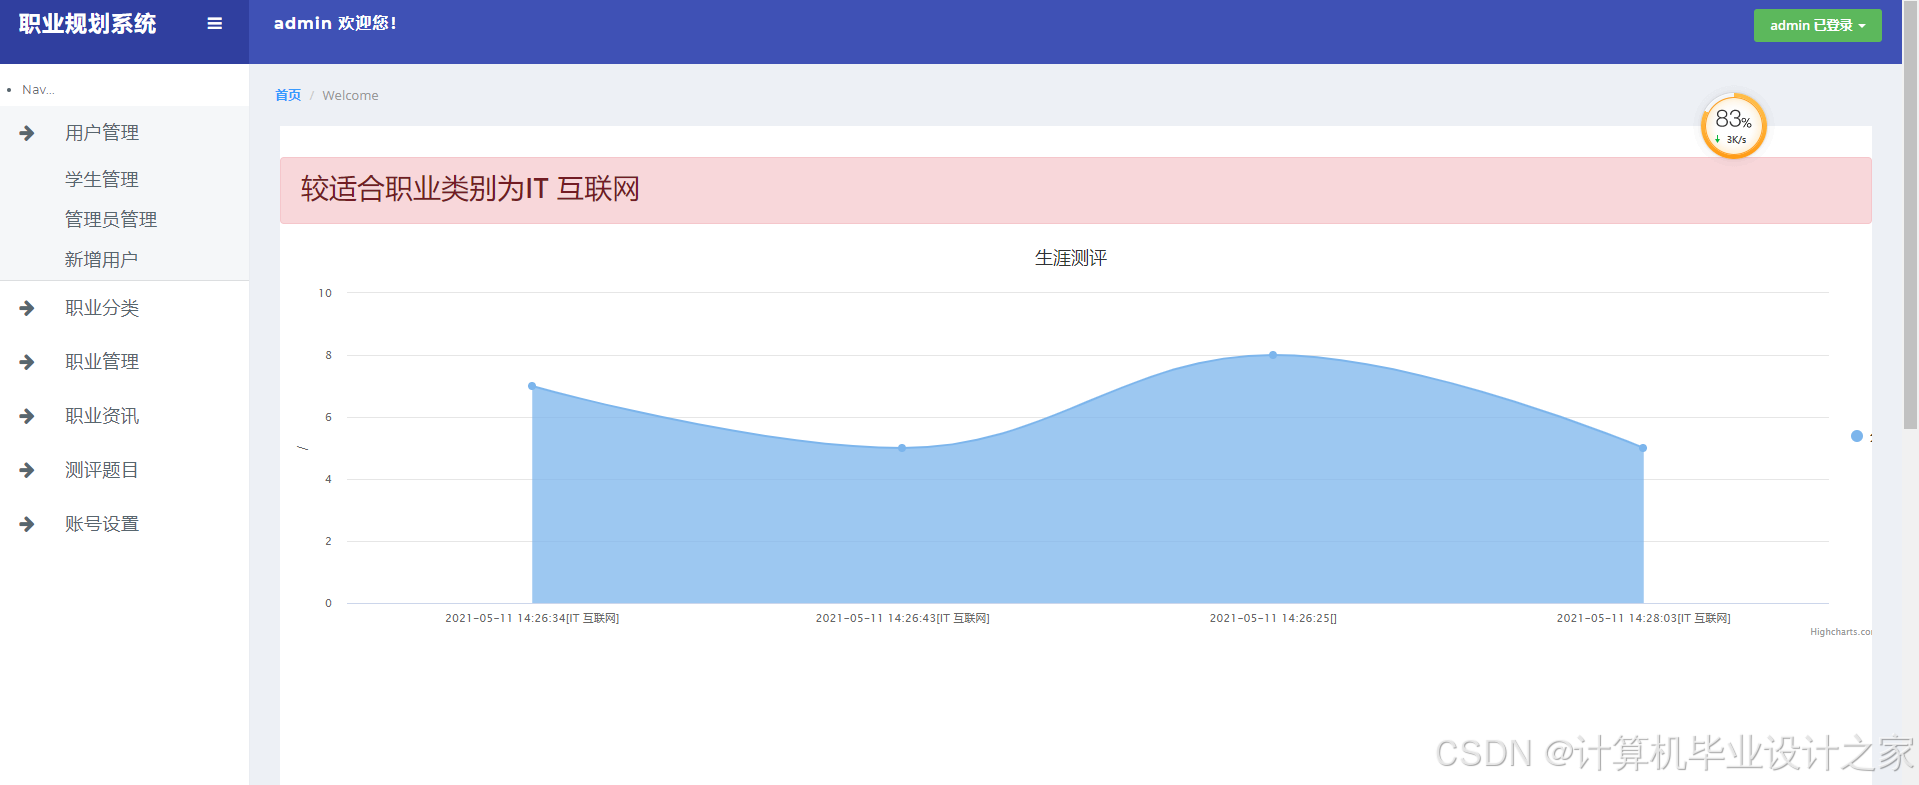The image size is (1919, 785).
Task: Click x-axis label 2021-05-11 14:28:03[IT 互联网]
Action: click(1643, 618)
